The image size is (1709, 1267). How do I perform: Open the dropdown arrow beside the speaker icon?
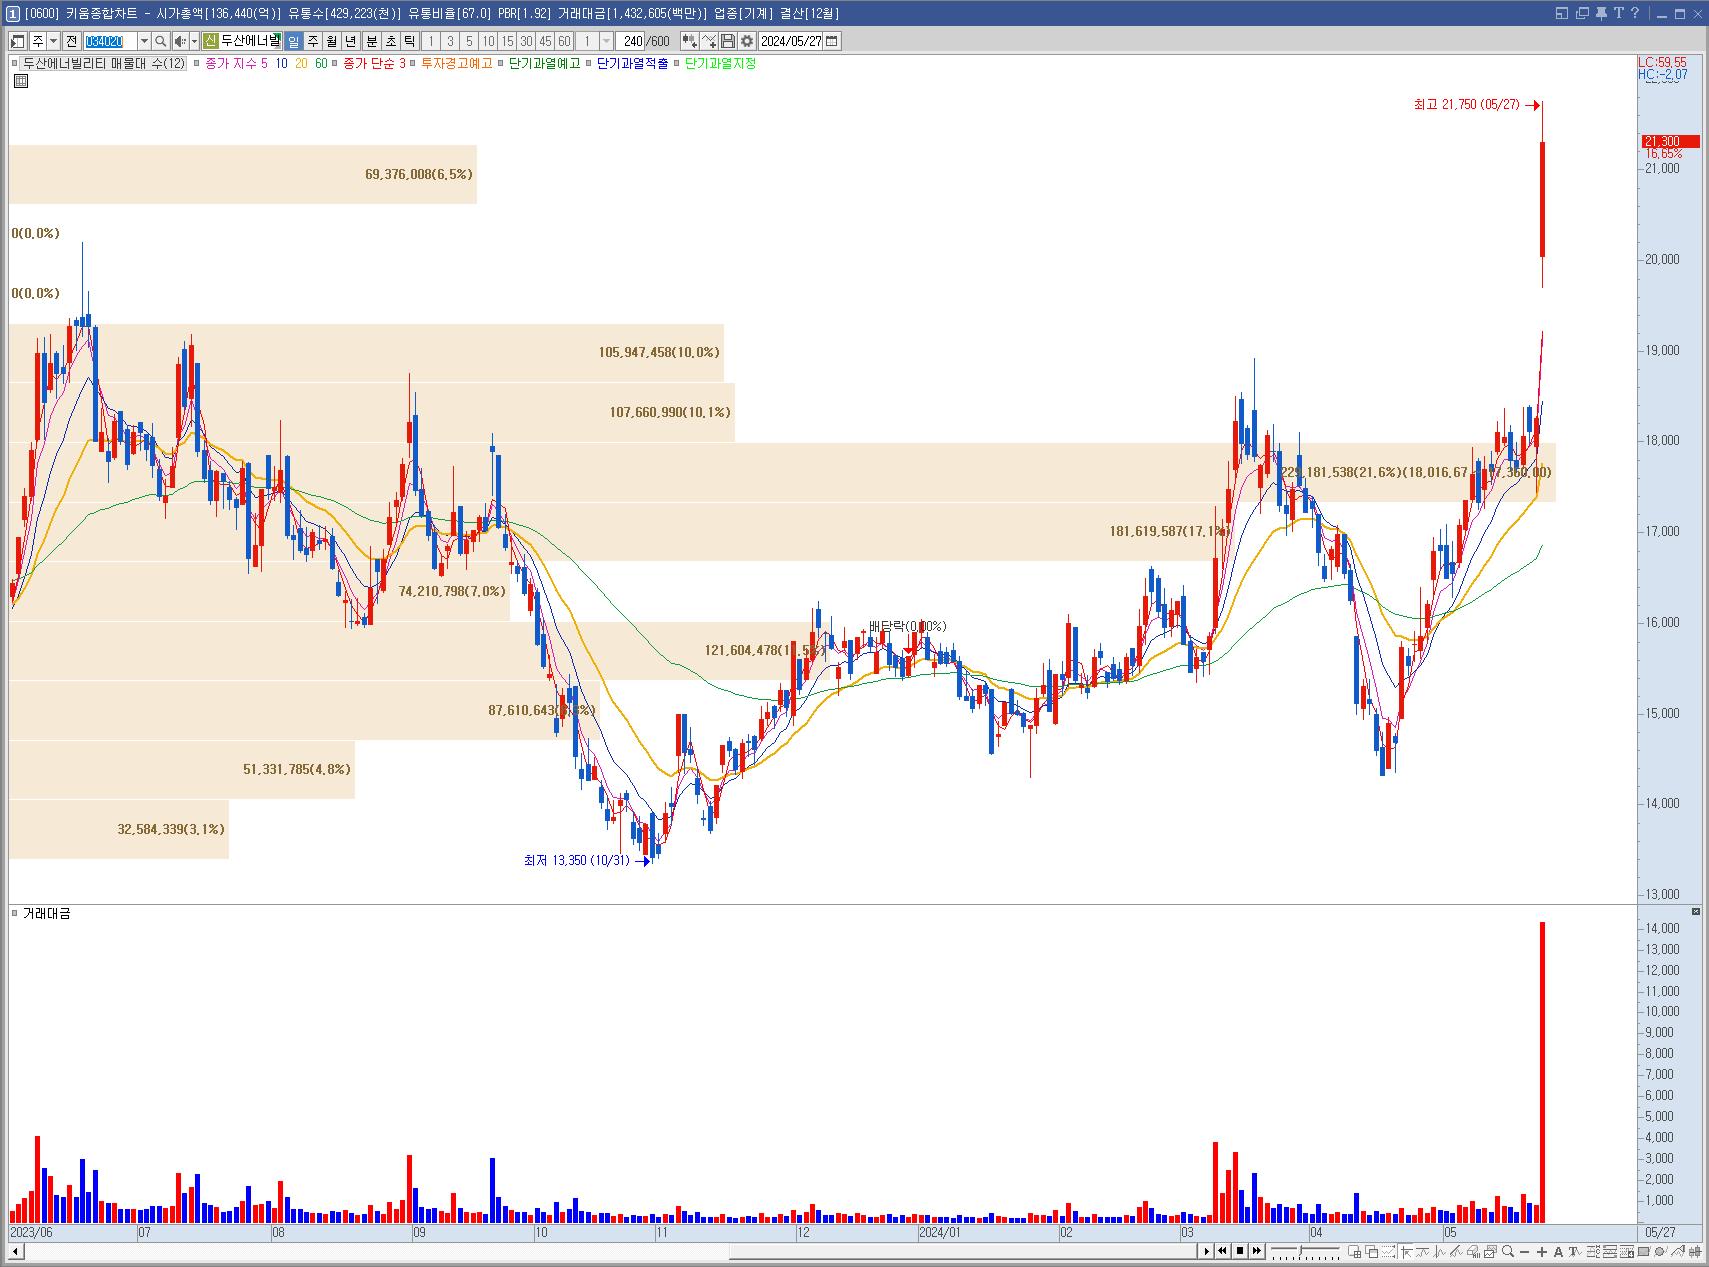pos(193,41)
